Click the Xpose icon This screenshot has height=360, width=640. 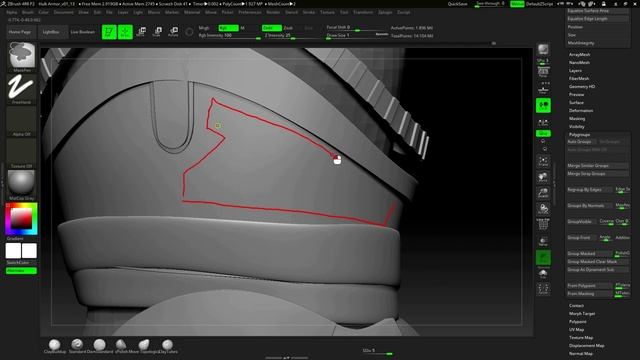pyautogui.click(x=543, y=289)
